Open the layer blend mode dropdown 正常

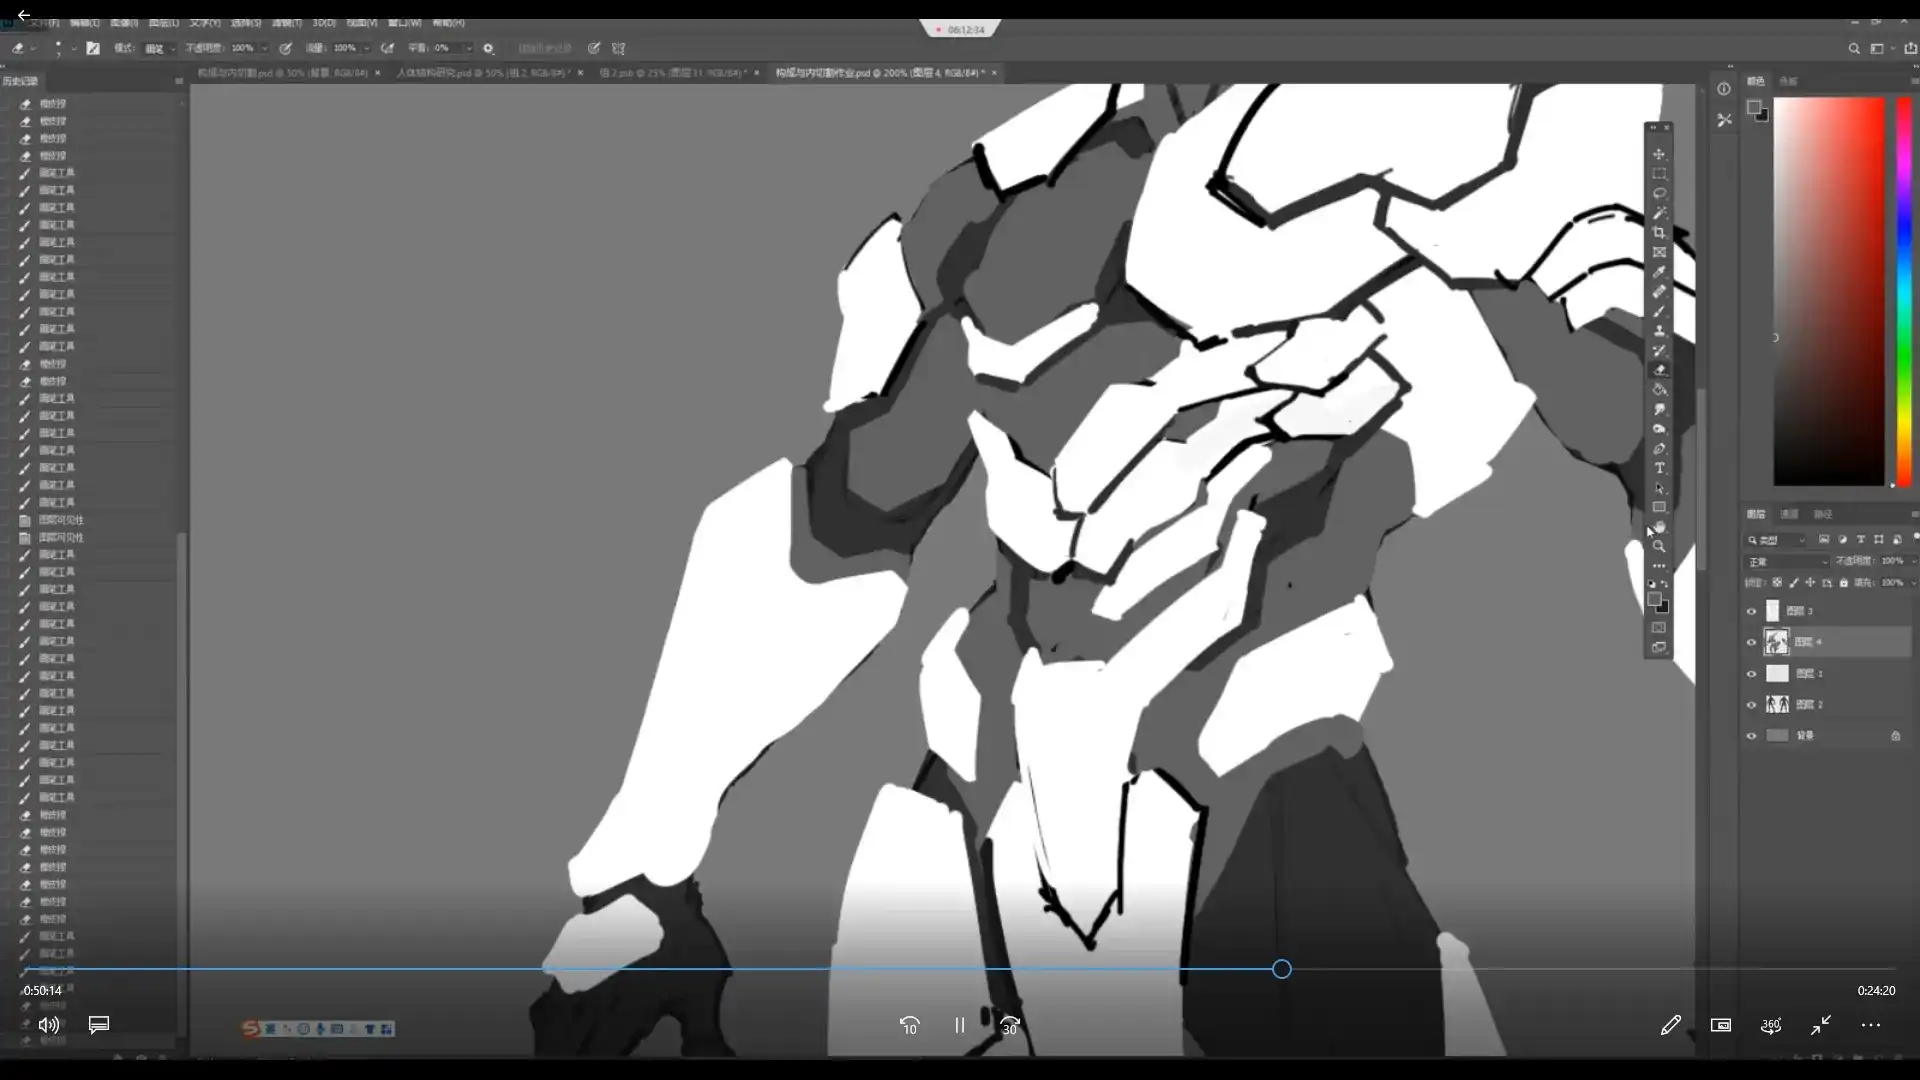pyautogui.click(x=1787, y=562)
